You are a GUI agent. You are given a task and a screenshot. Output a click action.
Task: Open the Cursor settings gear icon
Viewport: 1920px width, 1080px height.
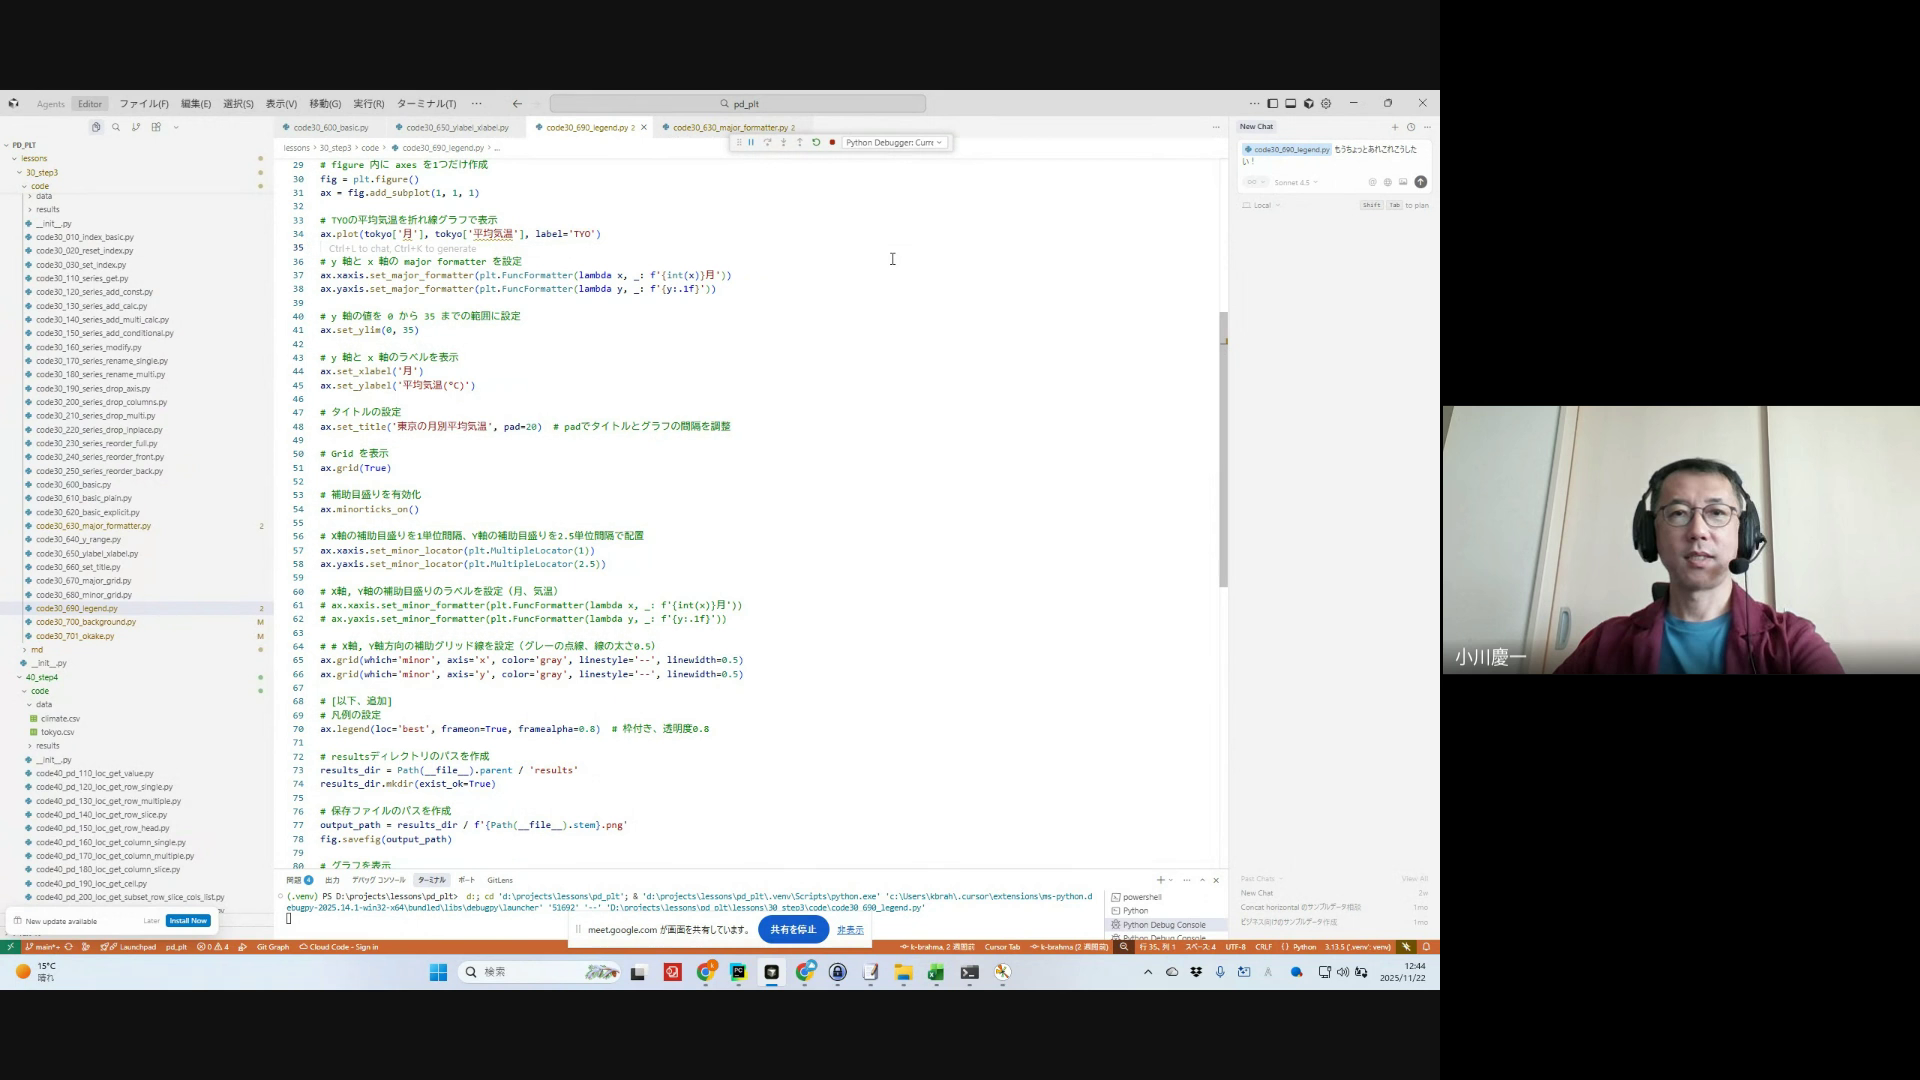tap(1326, 104)
